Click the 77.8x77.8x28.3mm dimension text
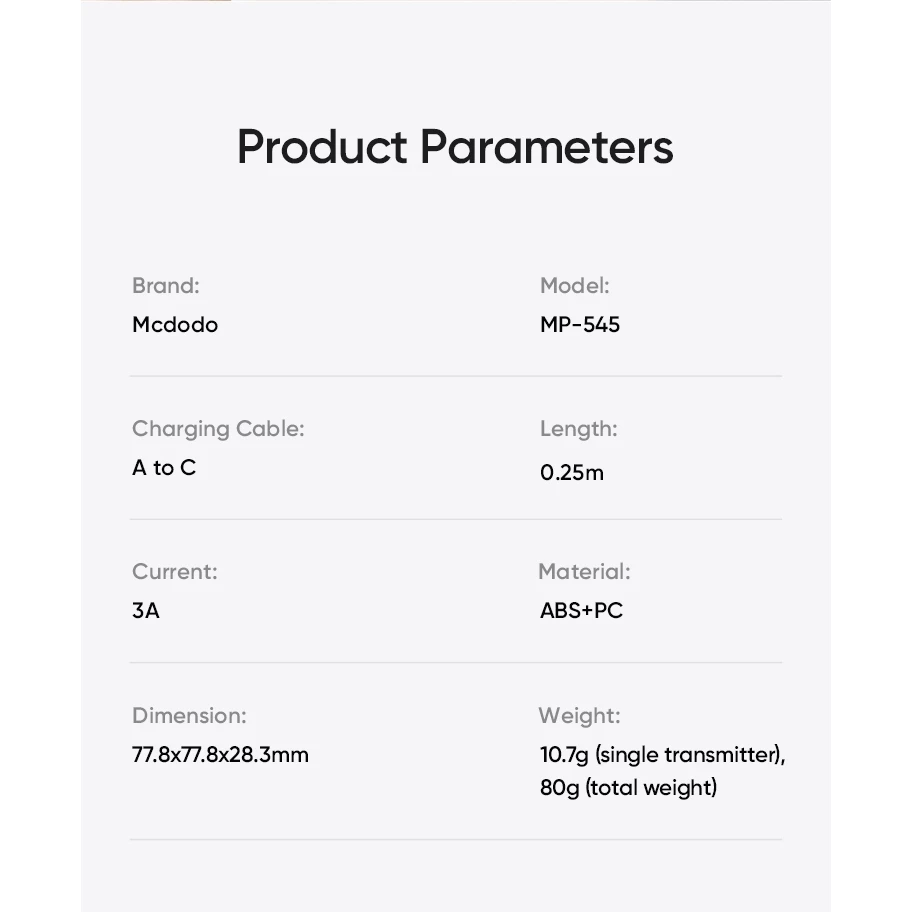The height and width of the screenshot is (912, 912). 220,755
